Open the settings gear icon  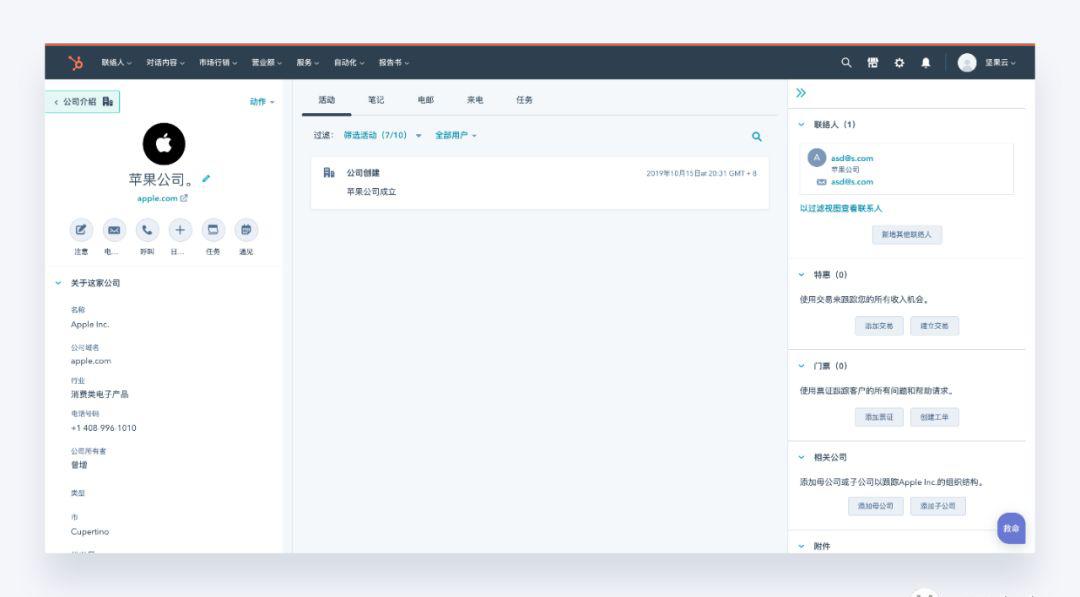(x=899, y=63)
